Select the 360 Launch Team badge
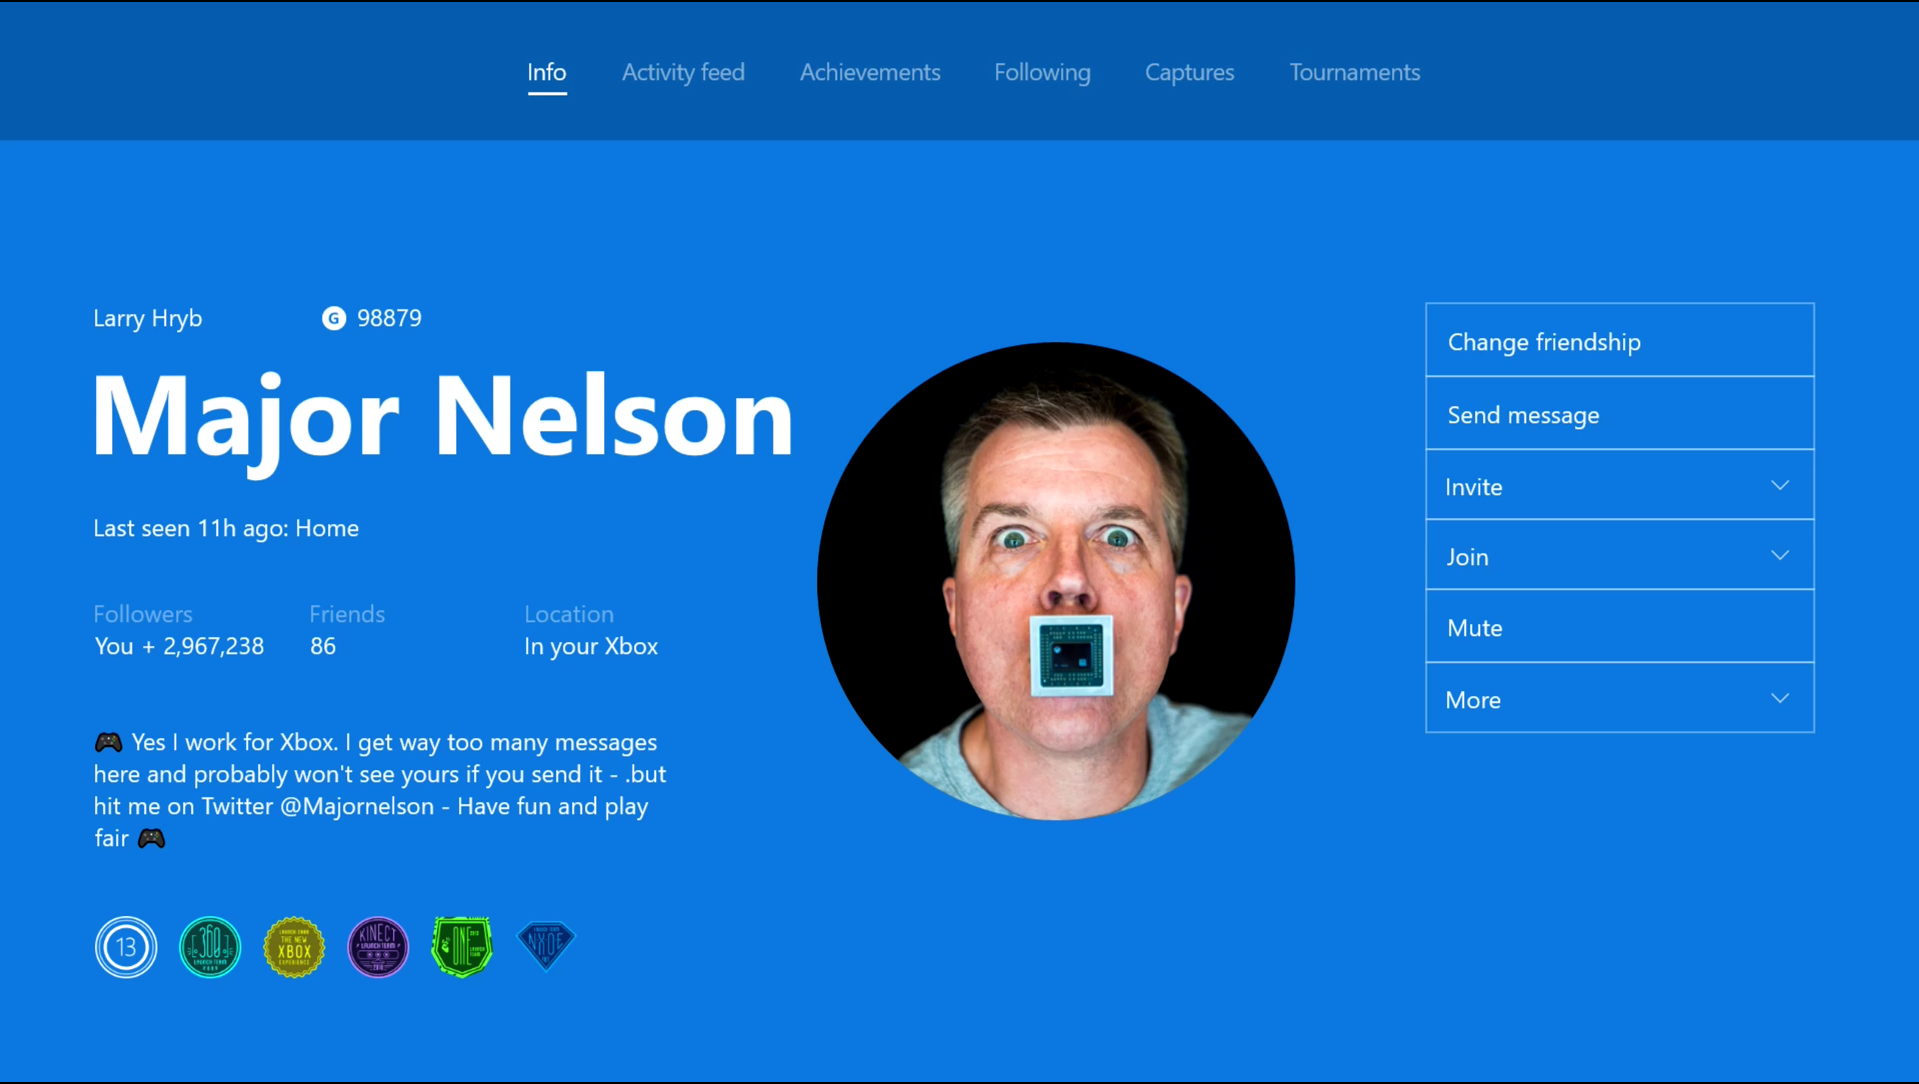This screenshot has height=1084, width=1919. 210,946
